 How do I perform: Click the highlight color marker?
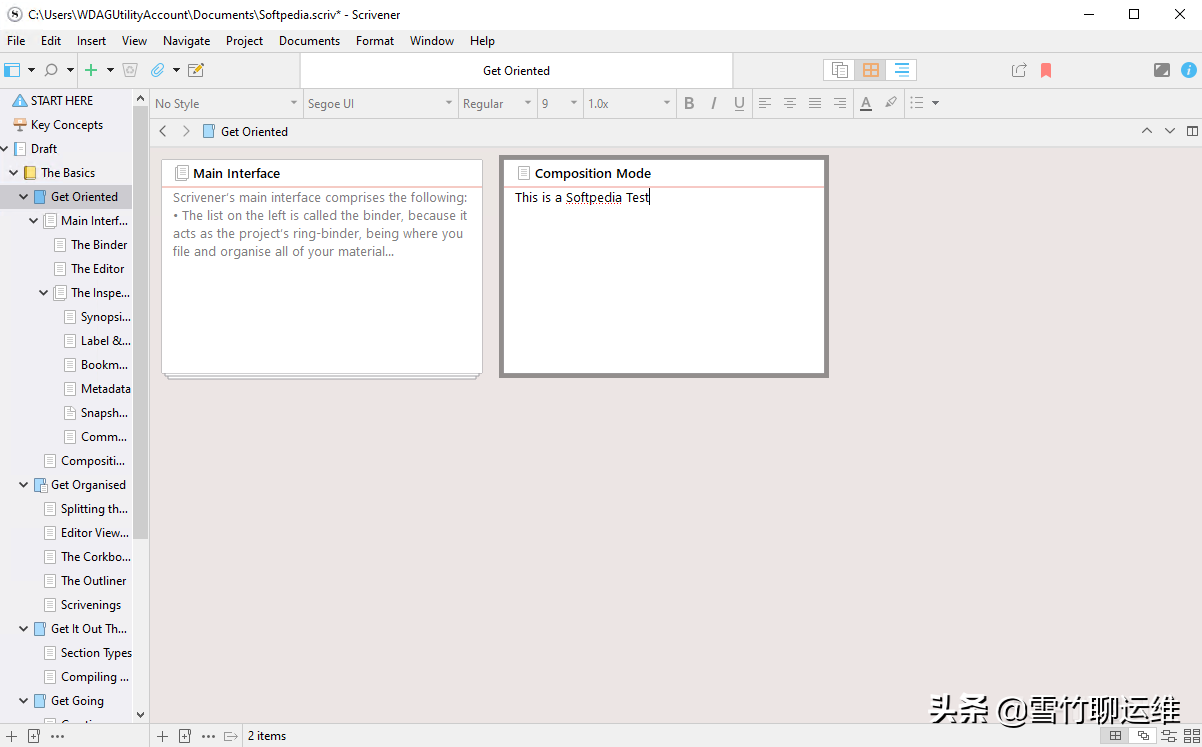point(891,103)
